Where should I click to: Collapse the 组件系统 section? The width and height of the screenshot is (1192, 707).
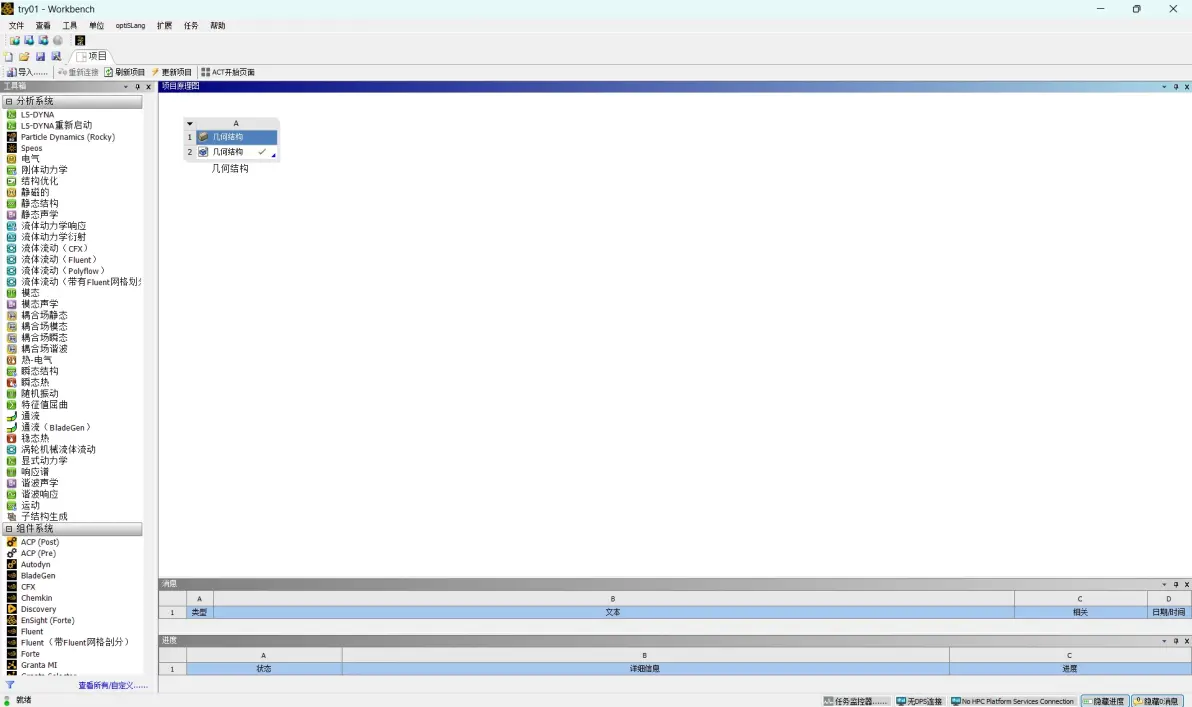point(9,528)
